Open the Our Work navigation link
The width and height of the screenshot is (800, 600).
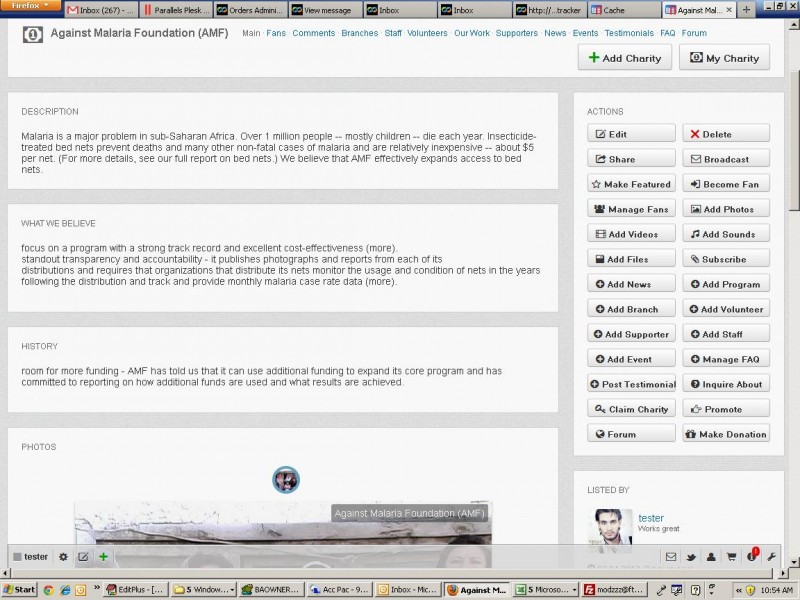(x=472, y=33)
